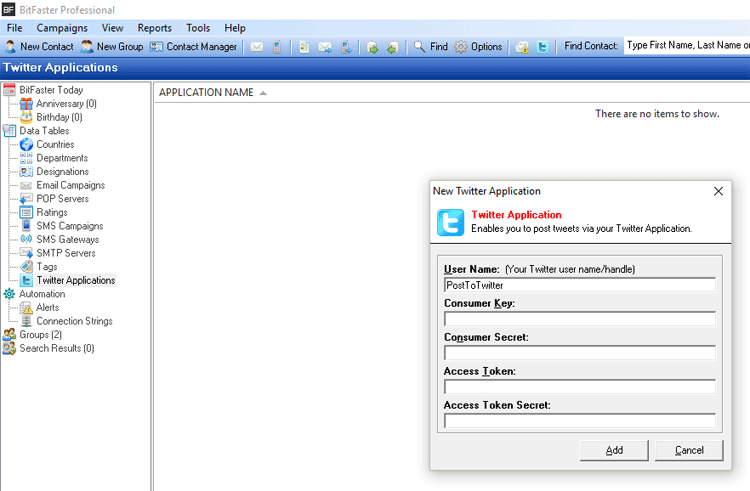This screenshot has height=491, width=750.
Task: Click the mobile phone SMS icon in toolbar
Action: tap(277, 47)
